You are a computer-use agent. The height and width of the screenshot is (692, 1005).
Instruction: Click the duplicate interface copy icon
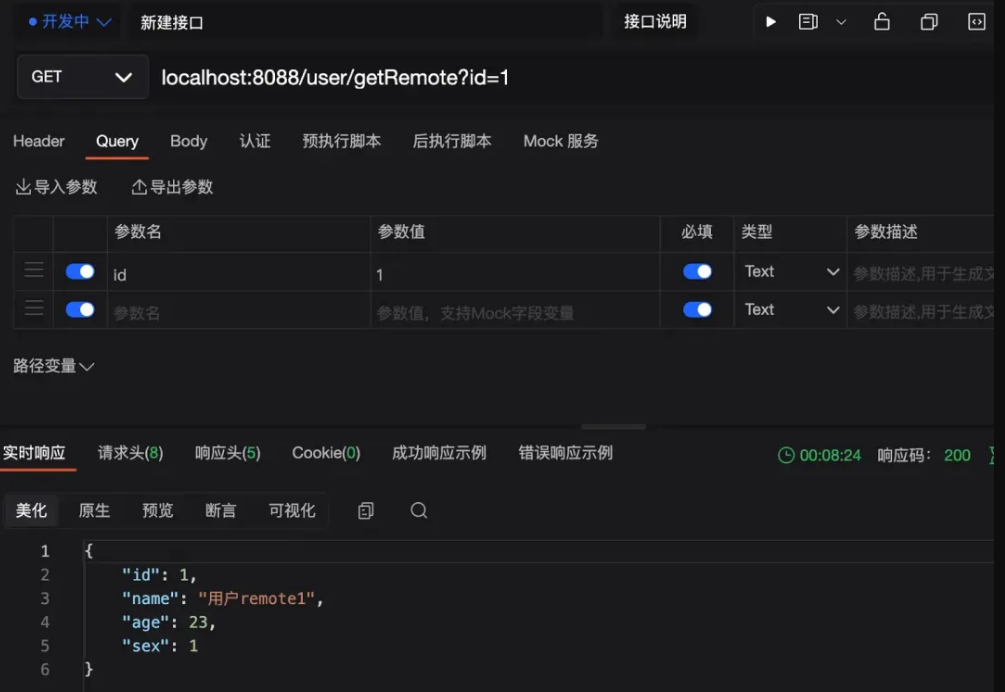pos(929,22)
